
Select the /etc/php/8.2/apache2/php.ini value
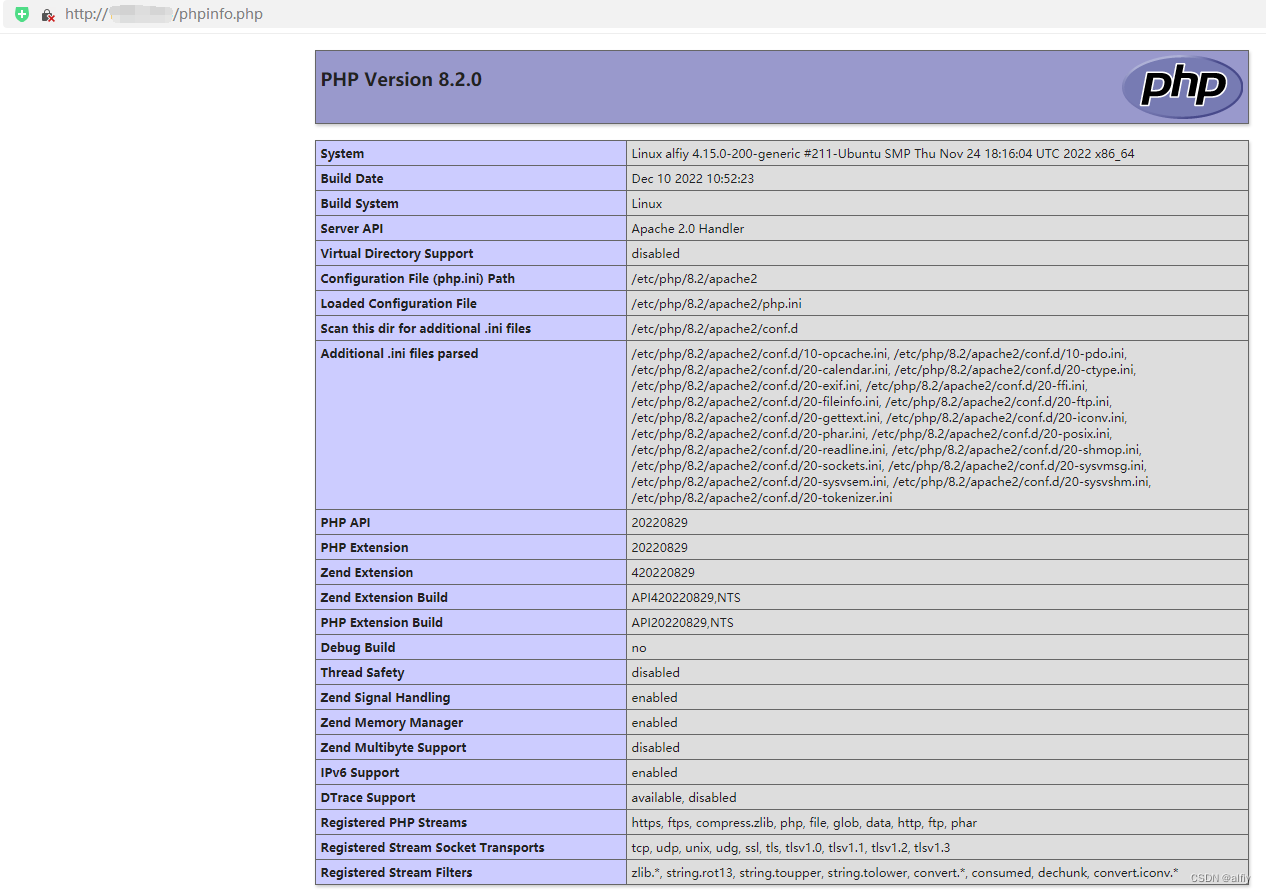tap(717, 304)
